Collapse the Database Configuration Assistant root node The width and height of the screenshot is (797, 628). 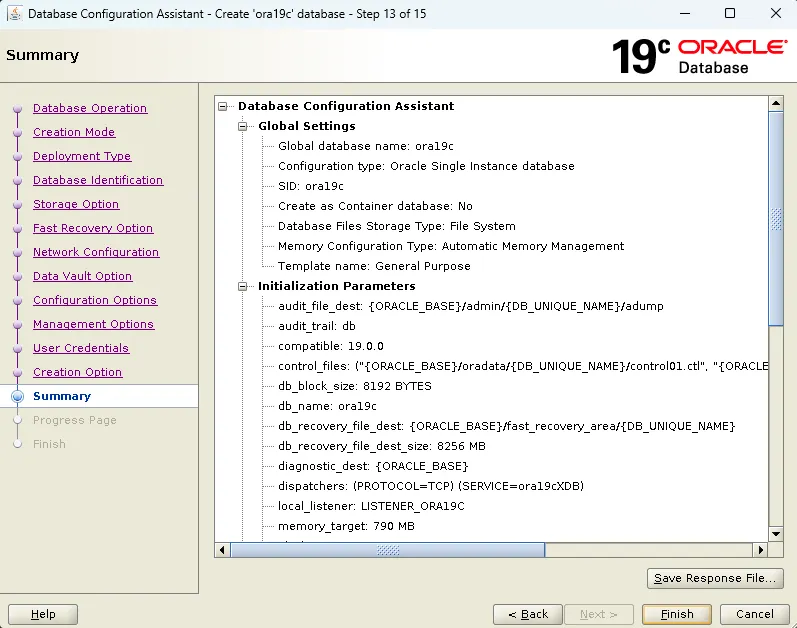click(x=223, y=106)
